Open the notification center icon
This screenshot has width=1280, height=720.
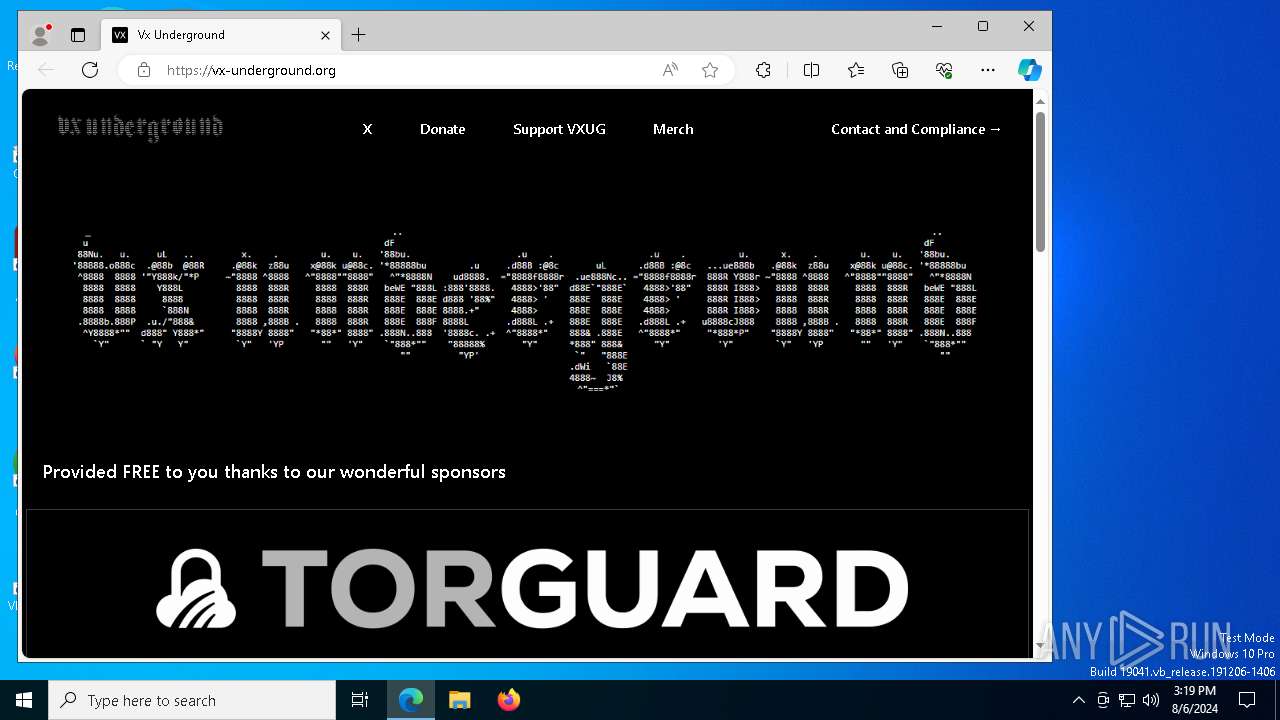(1247, 700)
